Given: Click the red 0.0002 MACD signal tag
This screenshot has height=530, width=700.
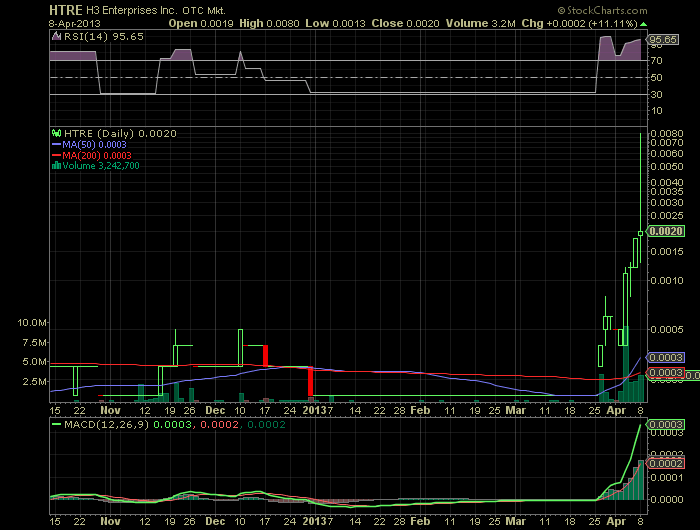Looking at the screenshot, I should [666, 463].
